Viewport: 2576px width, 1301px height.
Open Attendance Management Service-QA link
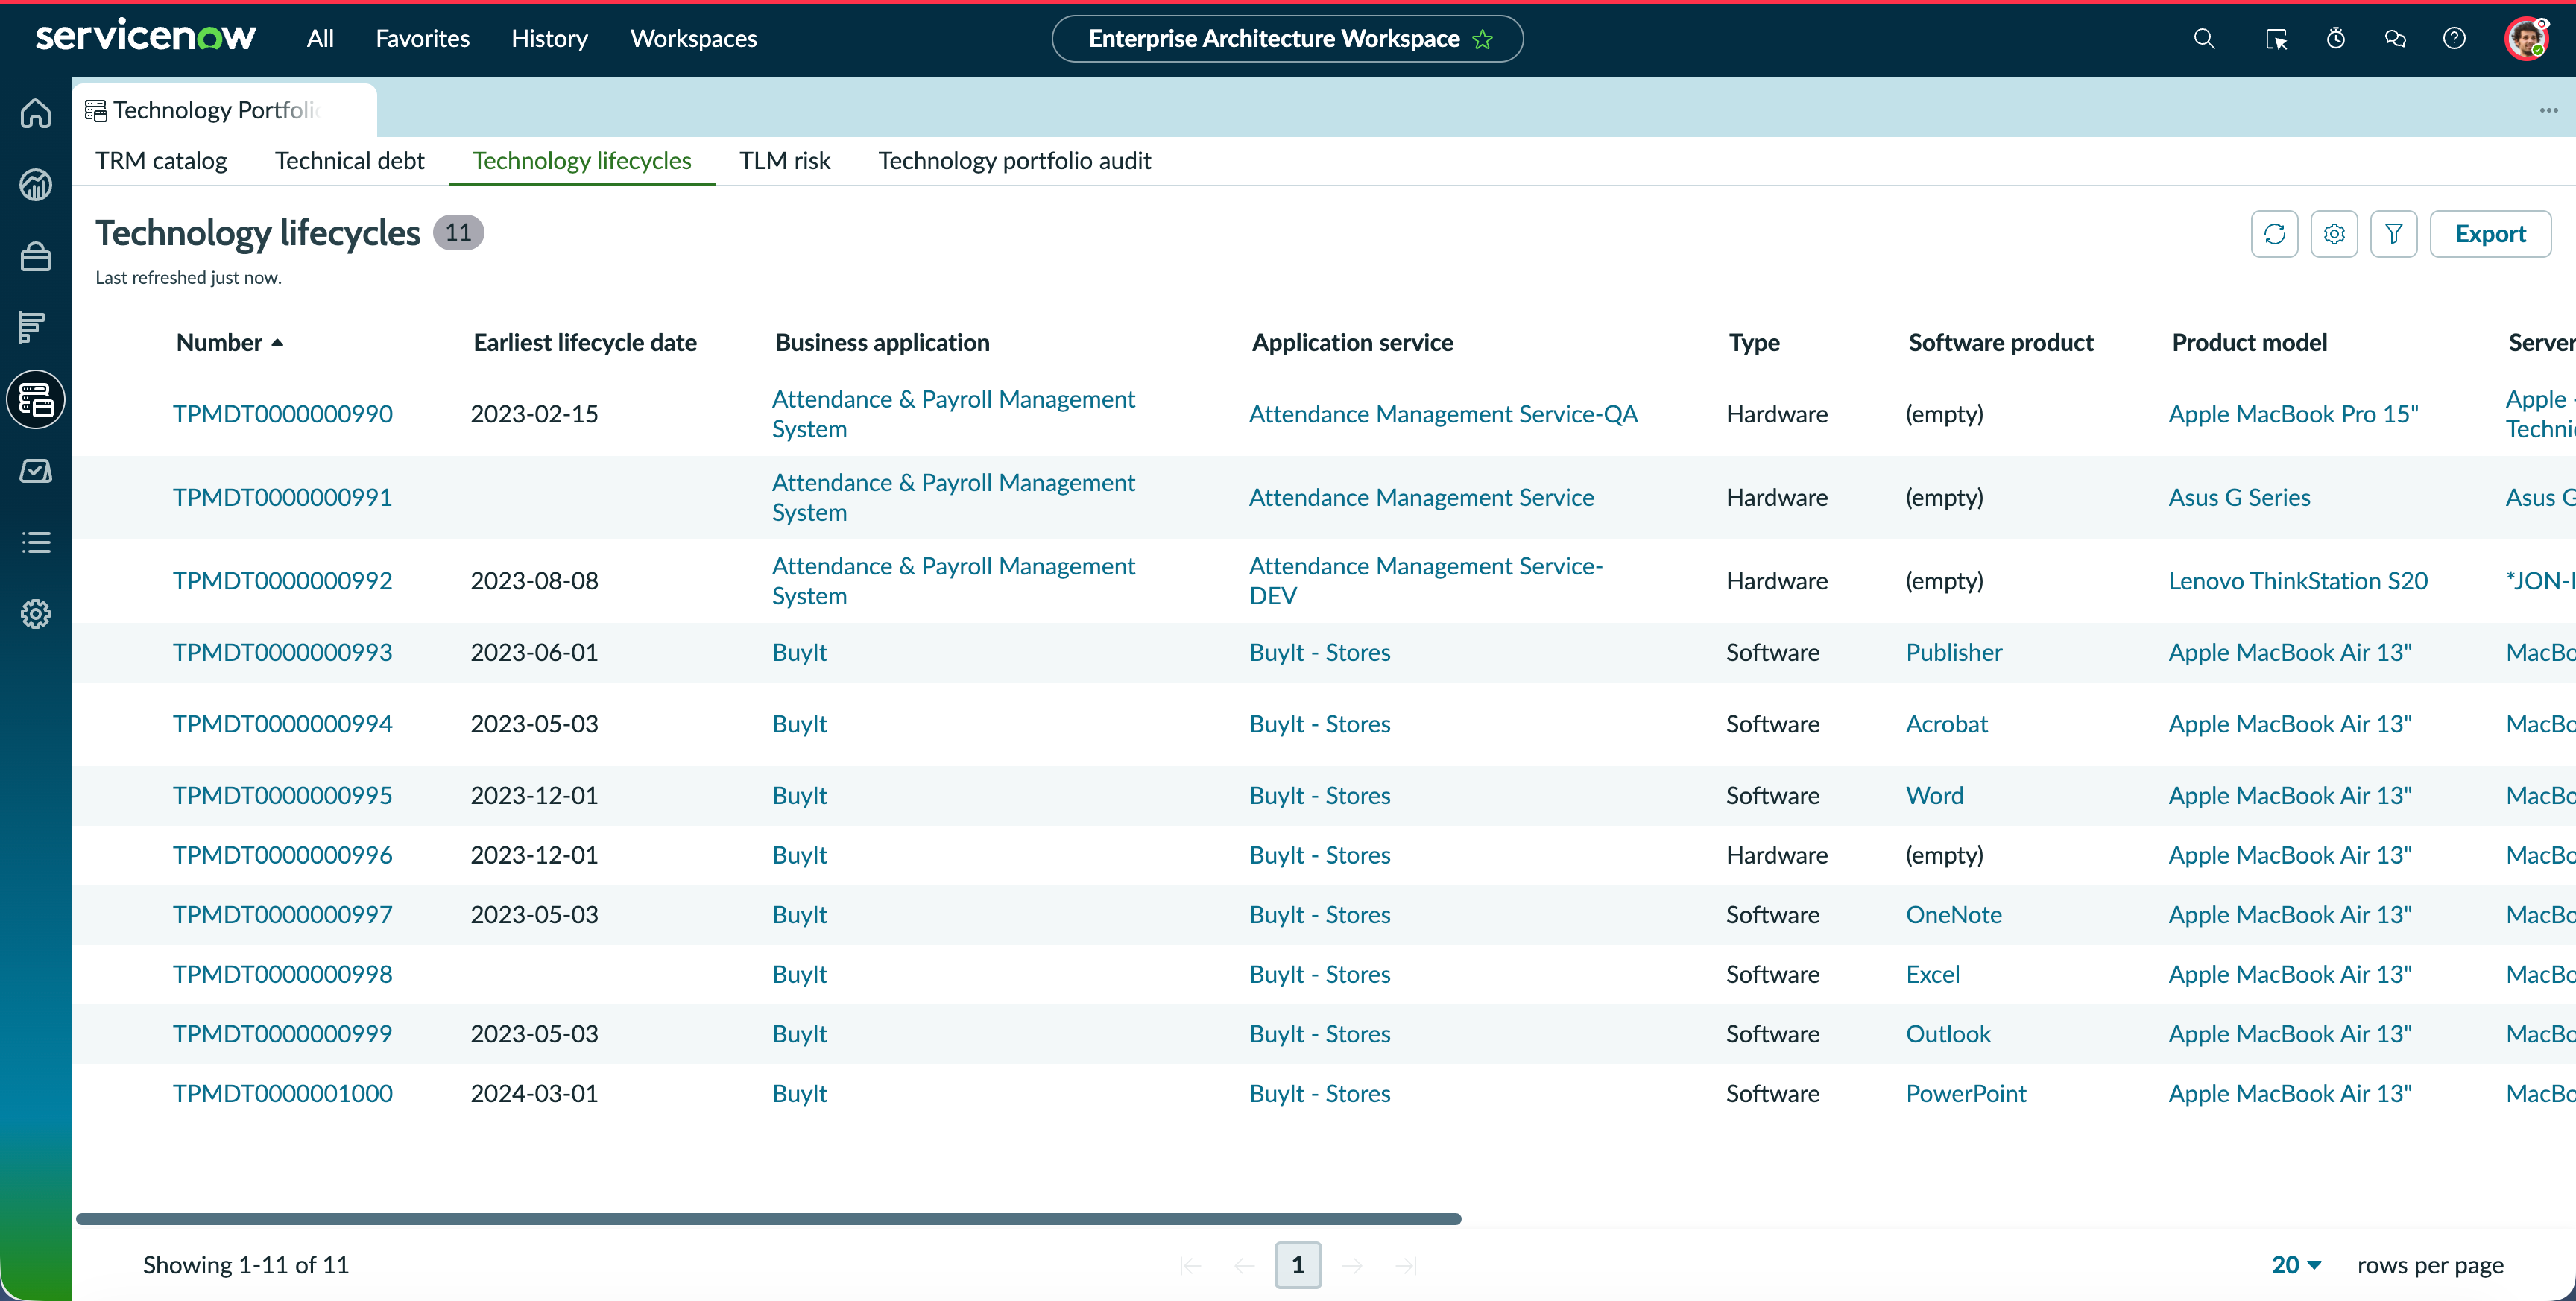pos(1443,414)
